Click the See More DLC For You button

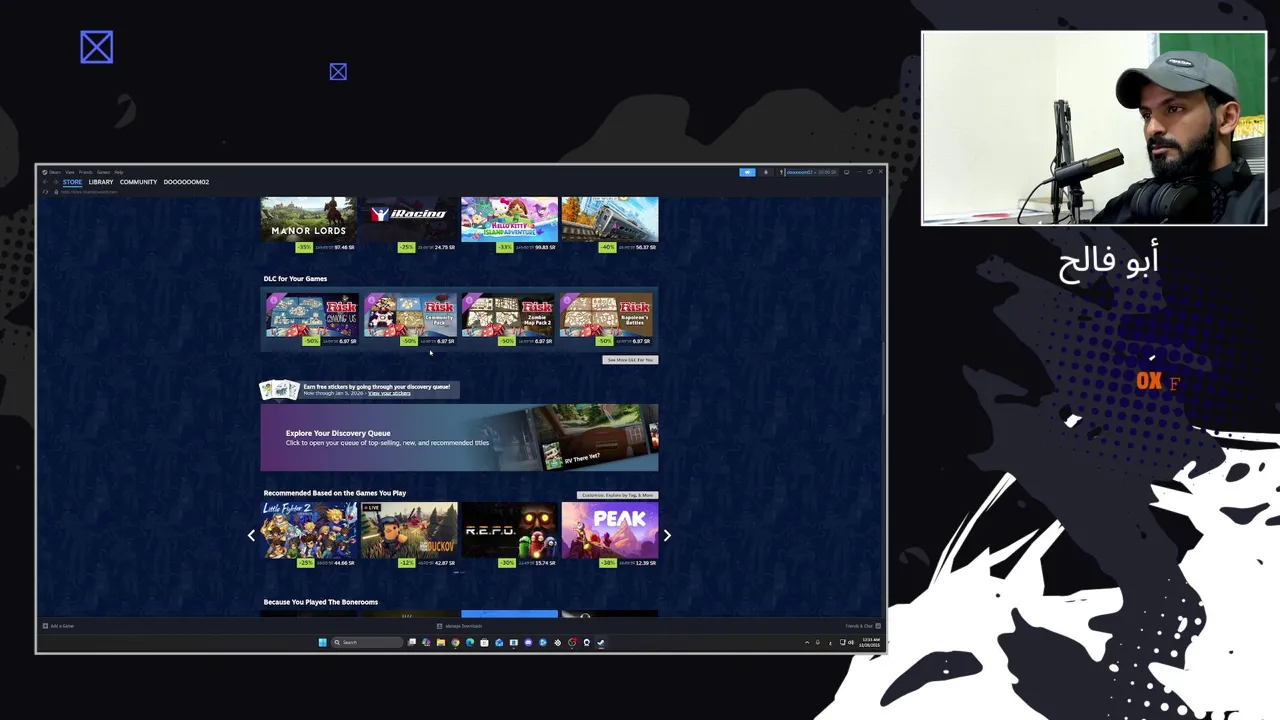pyautogui.click(x=630, y=360)
